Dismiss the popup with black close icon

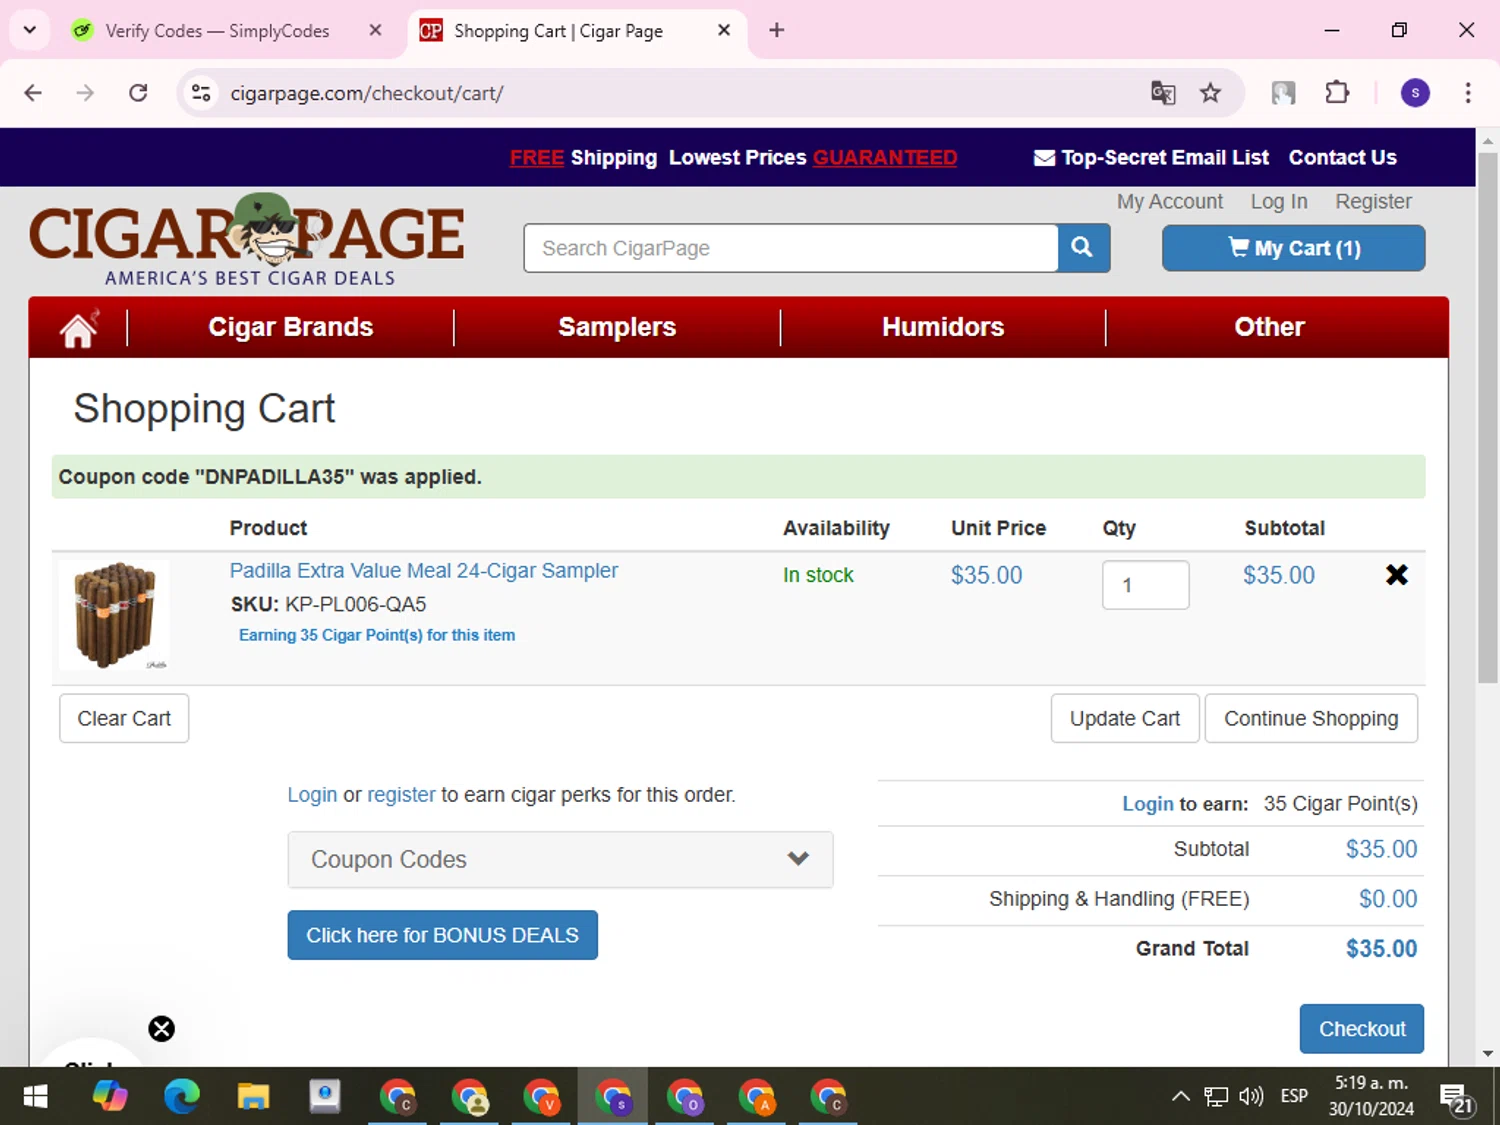[x=162, y=1029]
